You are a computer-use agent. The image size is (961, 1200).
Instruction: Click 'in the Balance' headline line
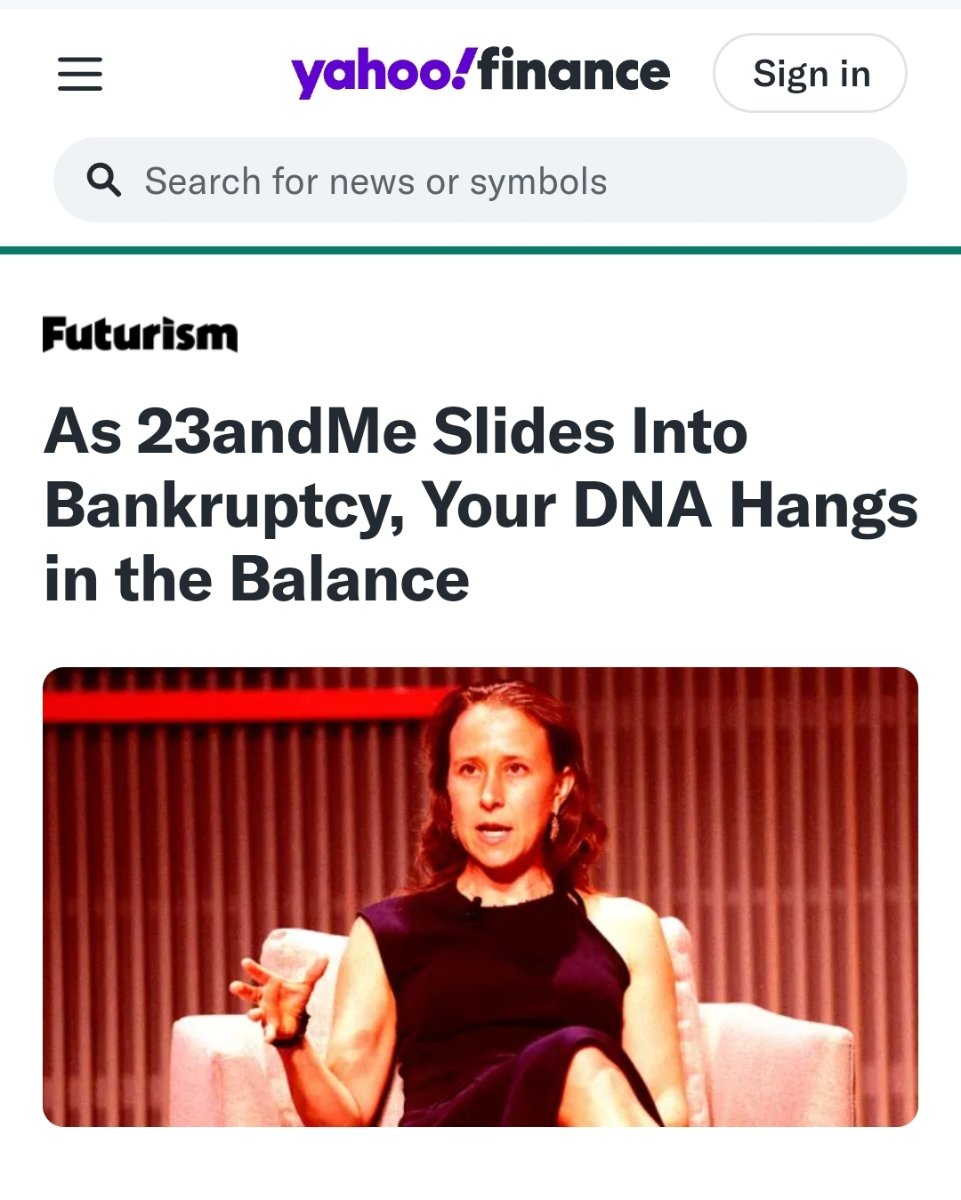tap(256, 580)
